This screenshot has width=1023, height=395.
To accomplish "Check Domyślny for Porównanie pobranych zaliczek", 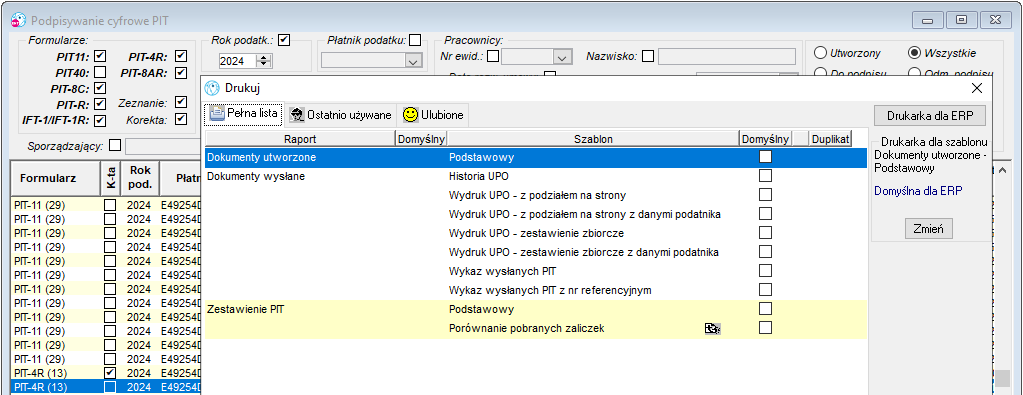I will (765, 327).
